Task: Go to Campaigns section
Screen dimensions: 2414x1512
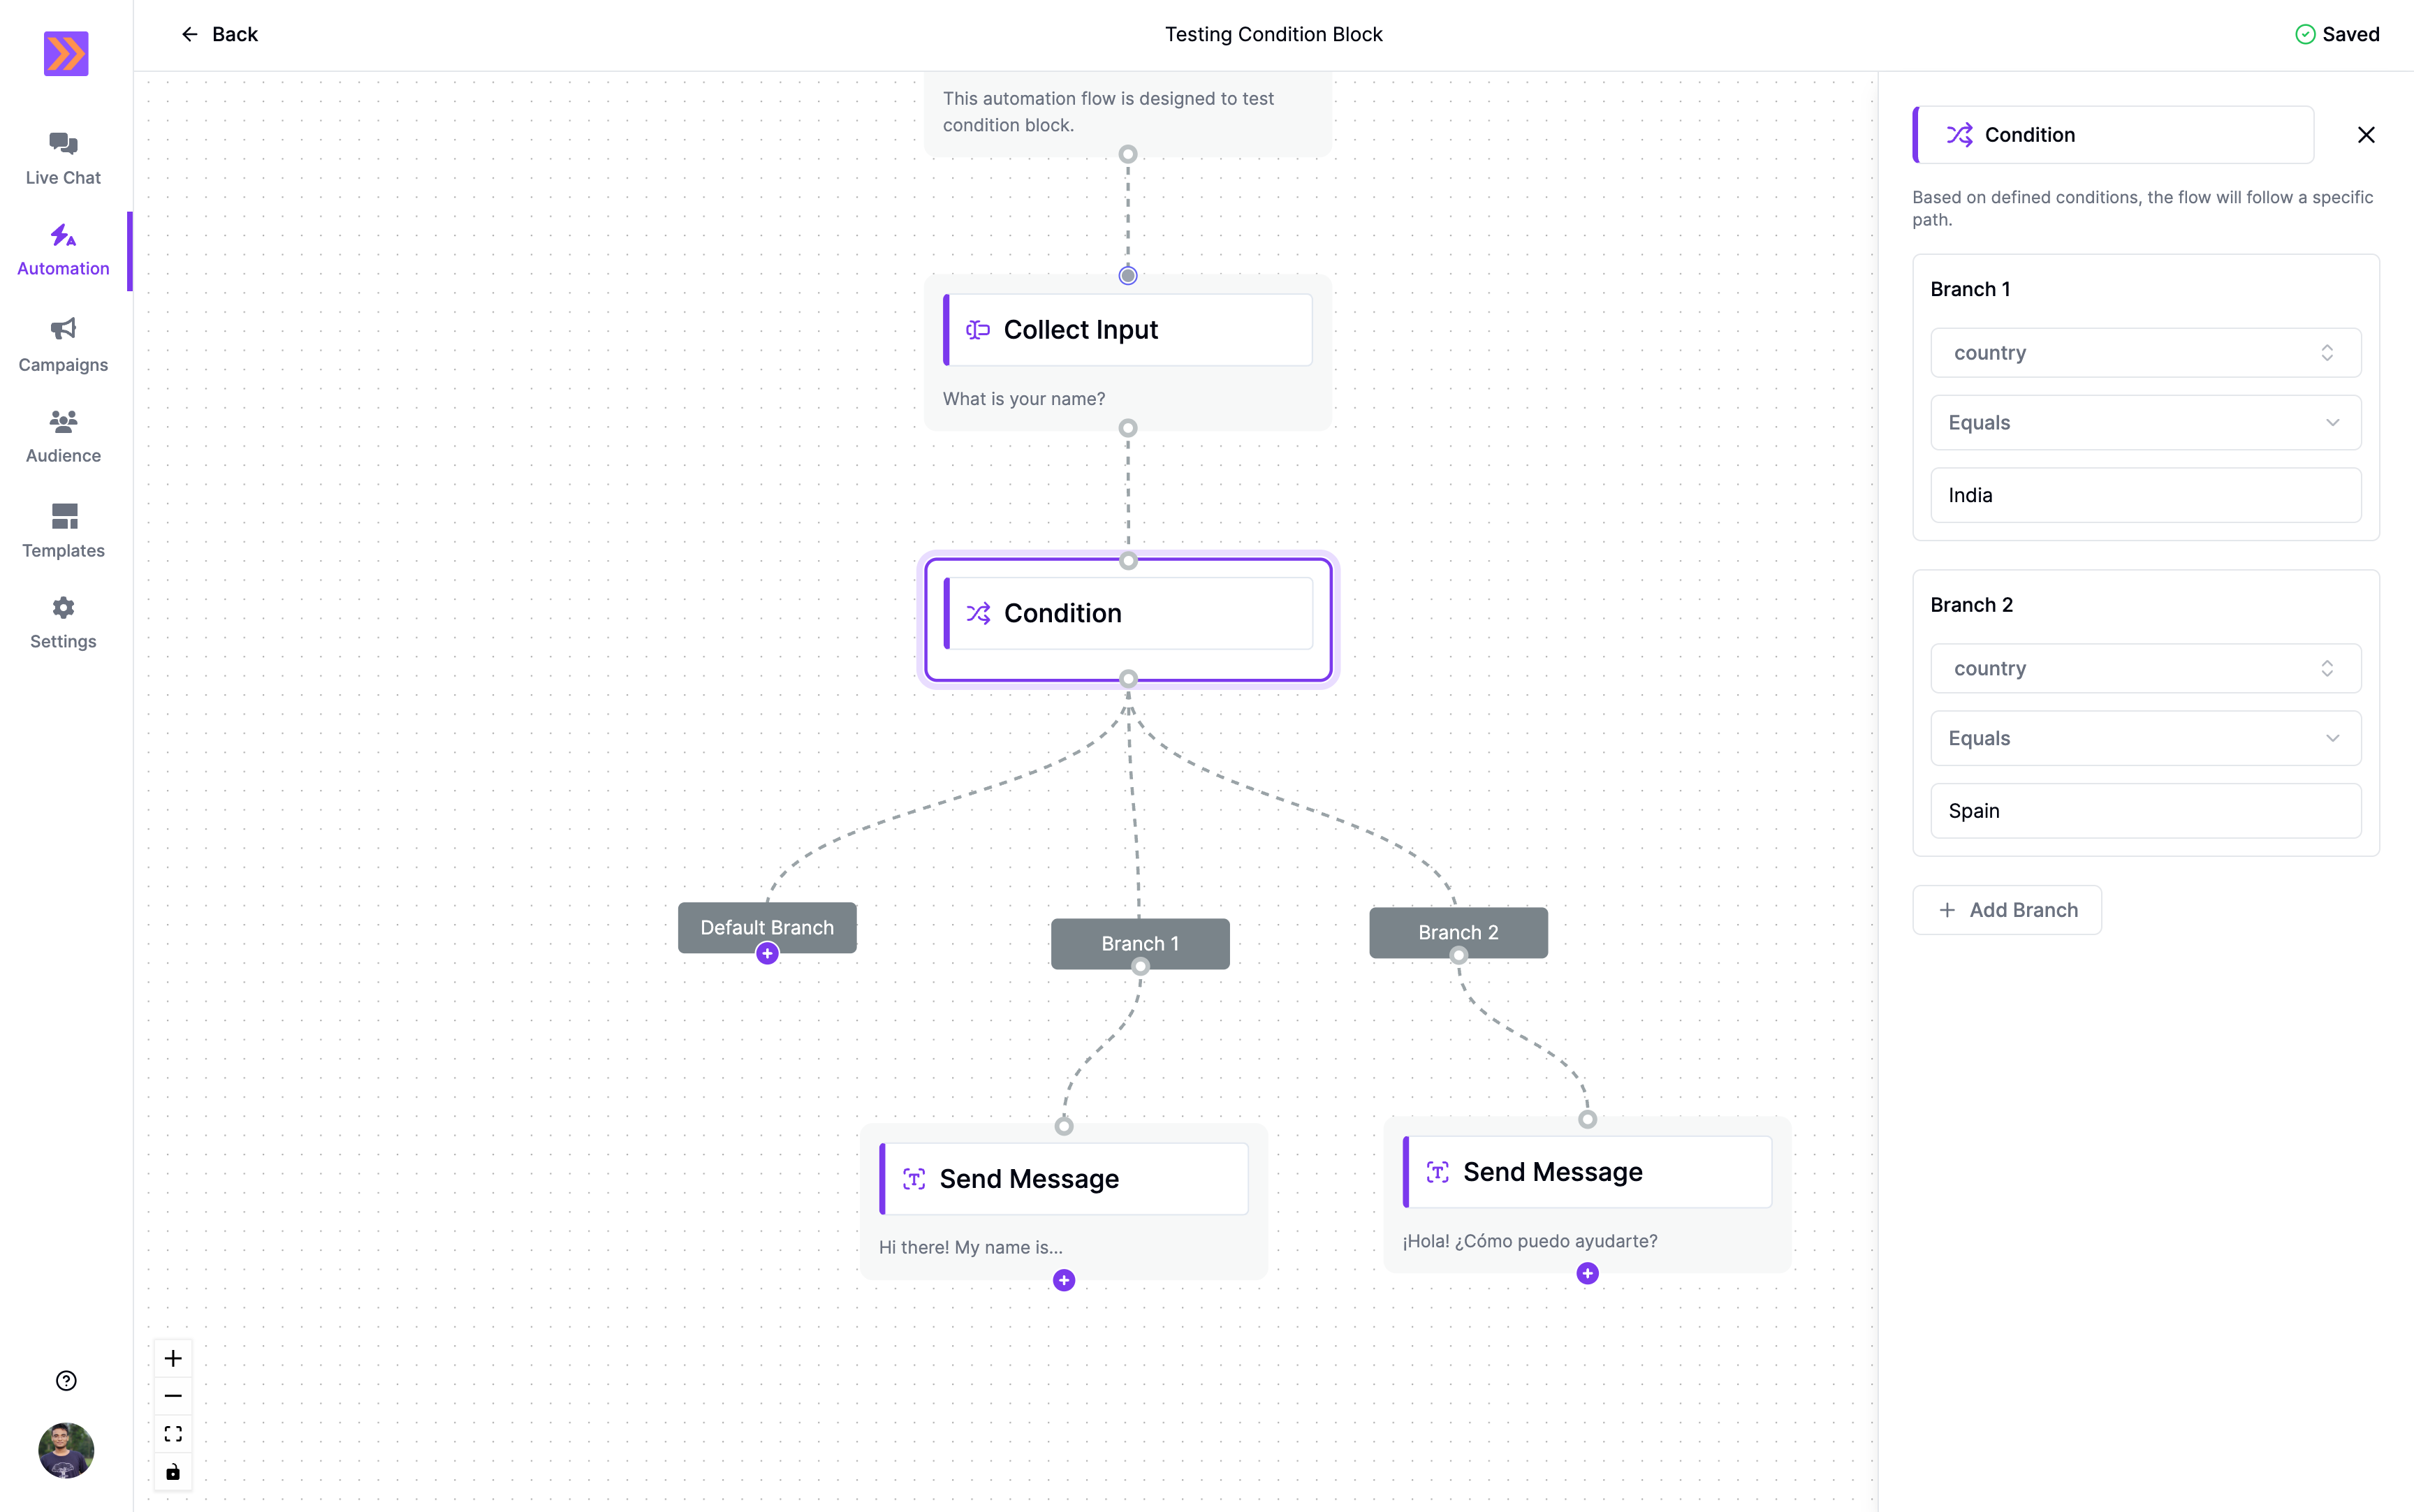Action: (x=63, y=345)
